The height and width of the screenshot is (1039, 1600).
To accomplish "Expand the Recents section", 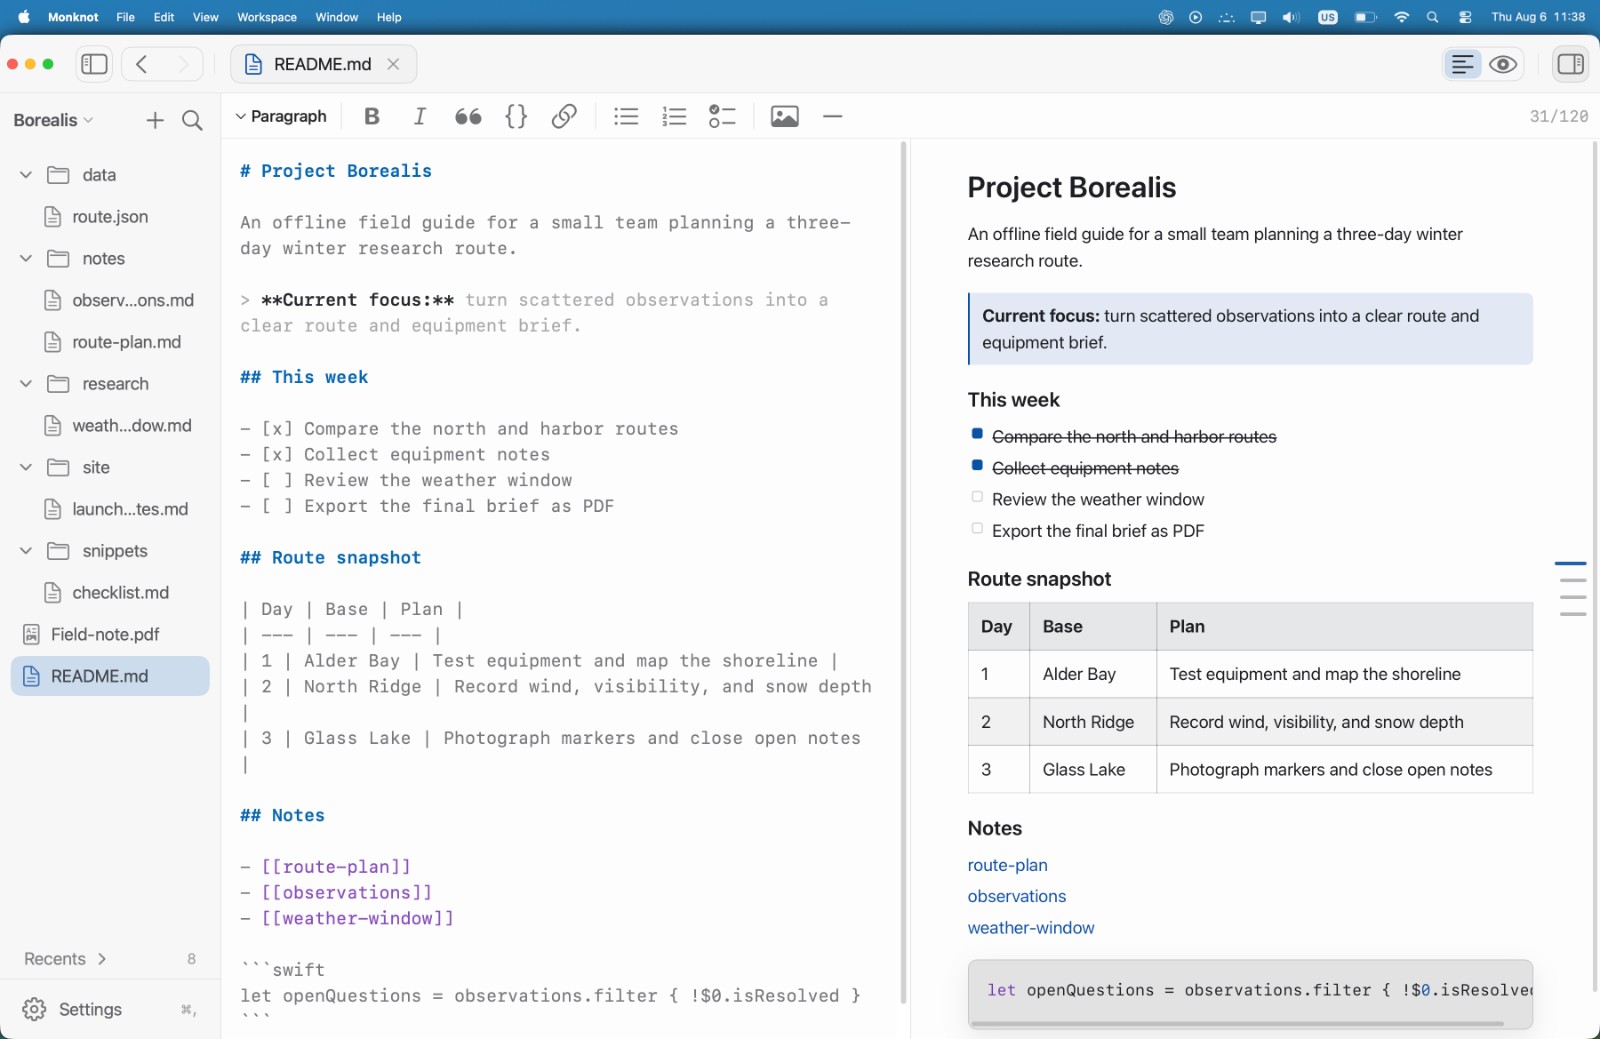I will click(x=65, y=959).
